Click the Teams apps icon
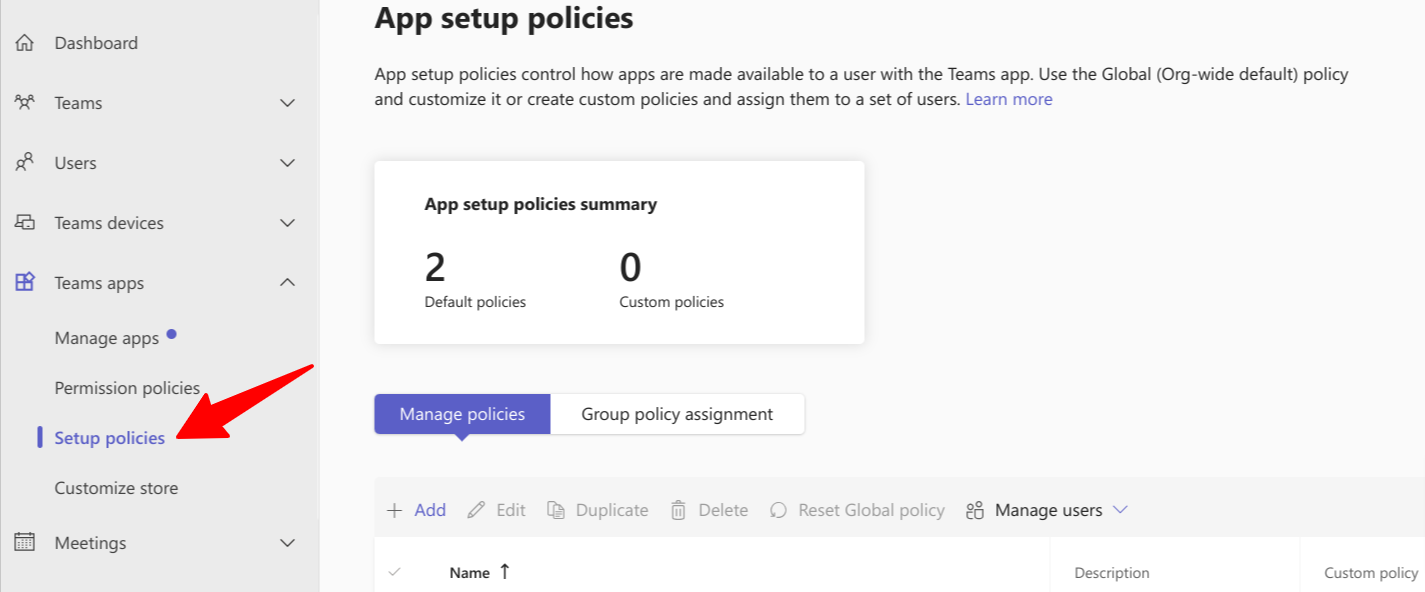Viewport: 1425px width, 592px height. (25, 283)
